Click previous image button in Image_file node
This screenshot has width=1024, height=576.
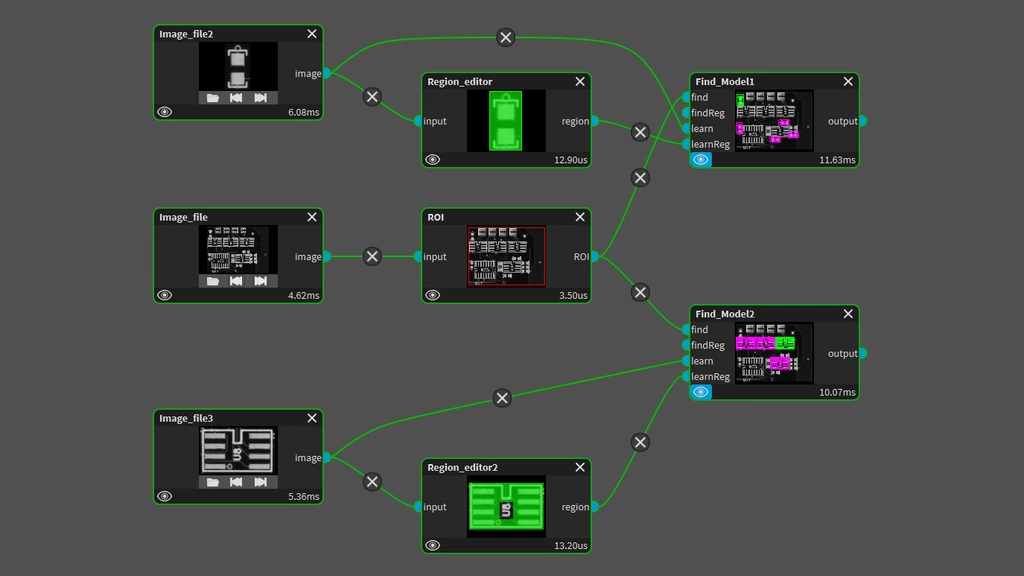pyautogui.click(x=237, y=282)
